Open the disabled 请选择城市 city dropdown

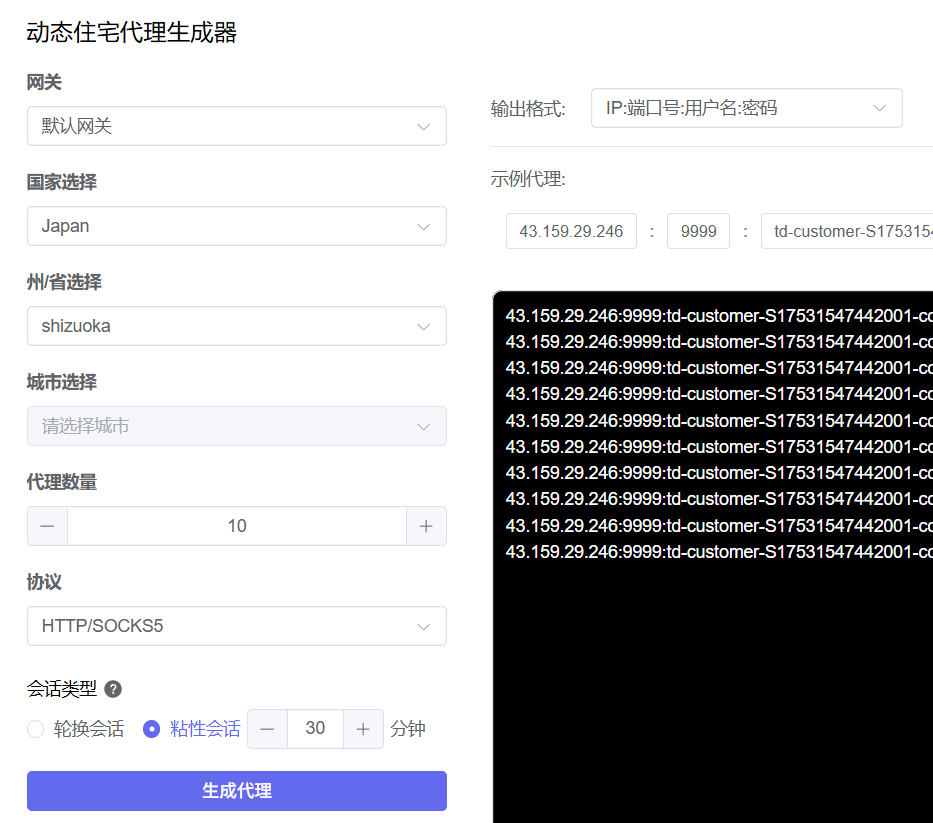point(236,426)
